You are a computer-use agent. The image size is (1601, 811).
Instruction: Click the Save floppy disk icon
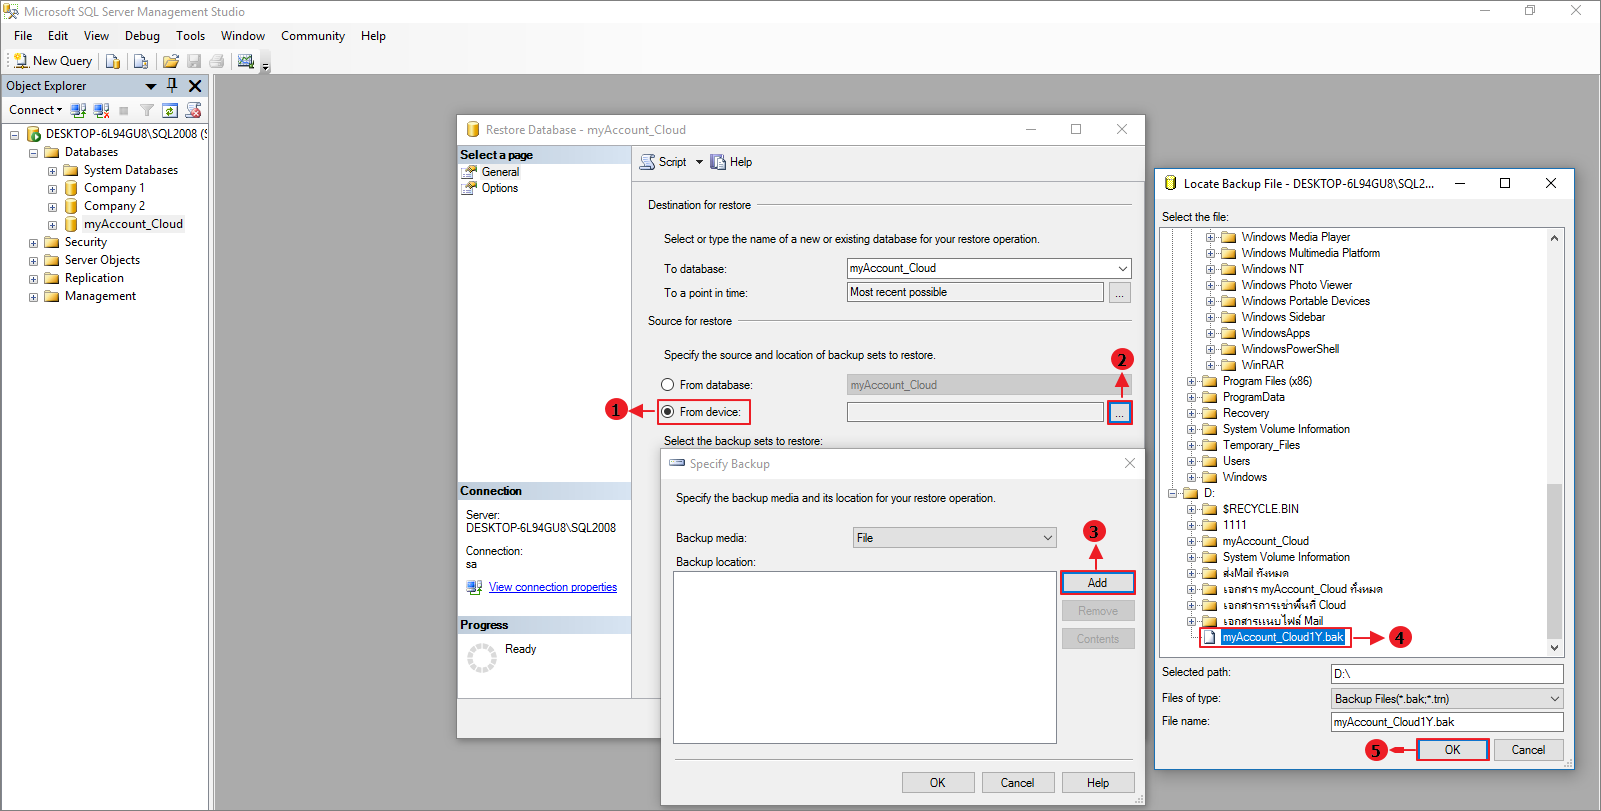tap(194, 61)
